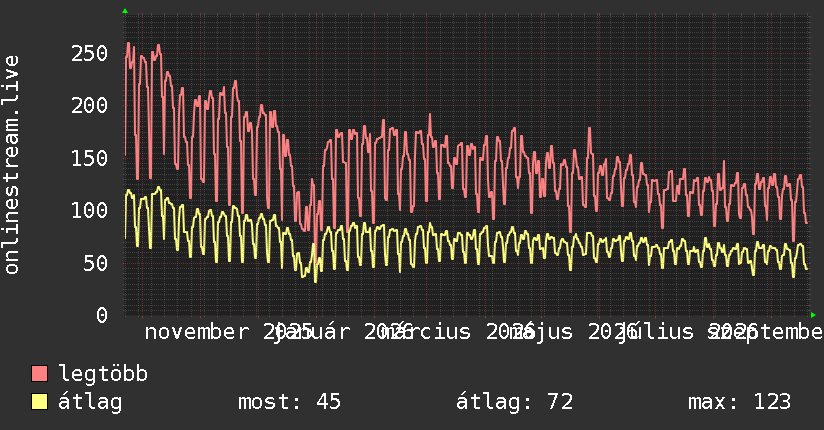Screen dimensions: 824x430
Task: Click the november x-axis label
Action: 197,332
